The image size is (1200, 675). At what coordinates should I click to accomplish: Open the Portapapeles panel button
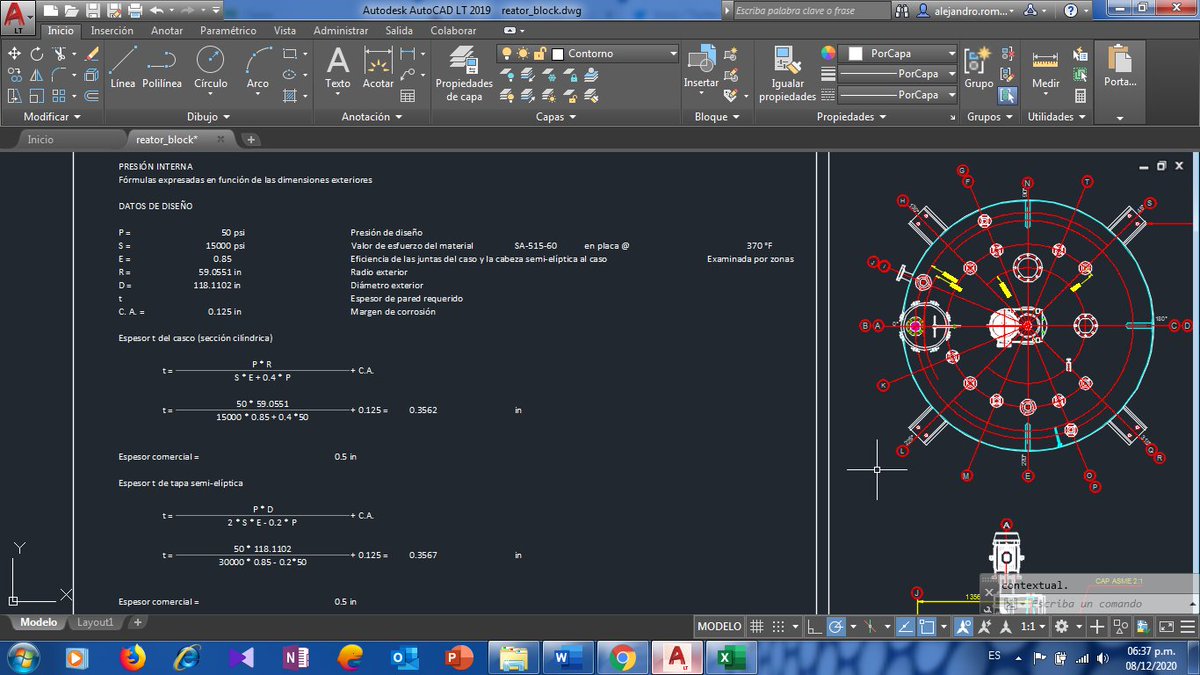[1120, 82]
